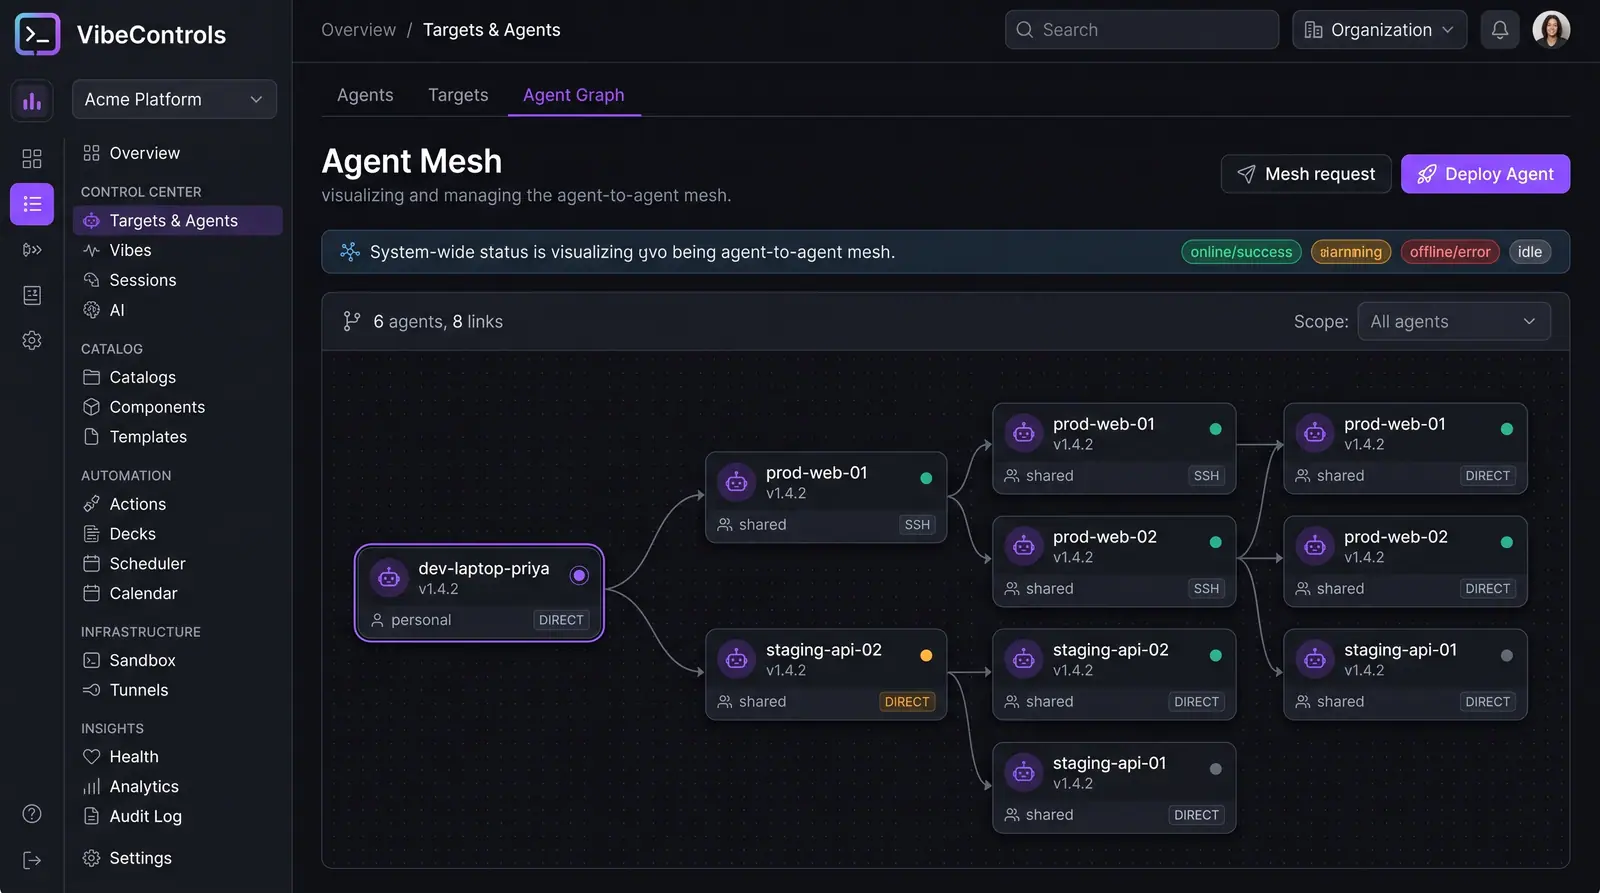Click SSH badge on the prod-web-02 node
The width and height of the screenshot is (1600, 893).
(x=1206, y=589)
